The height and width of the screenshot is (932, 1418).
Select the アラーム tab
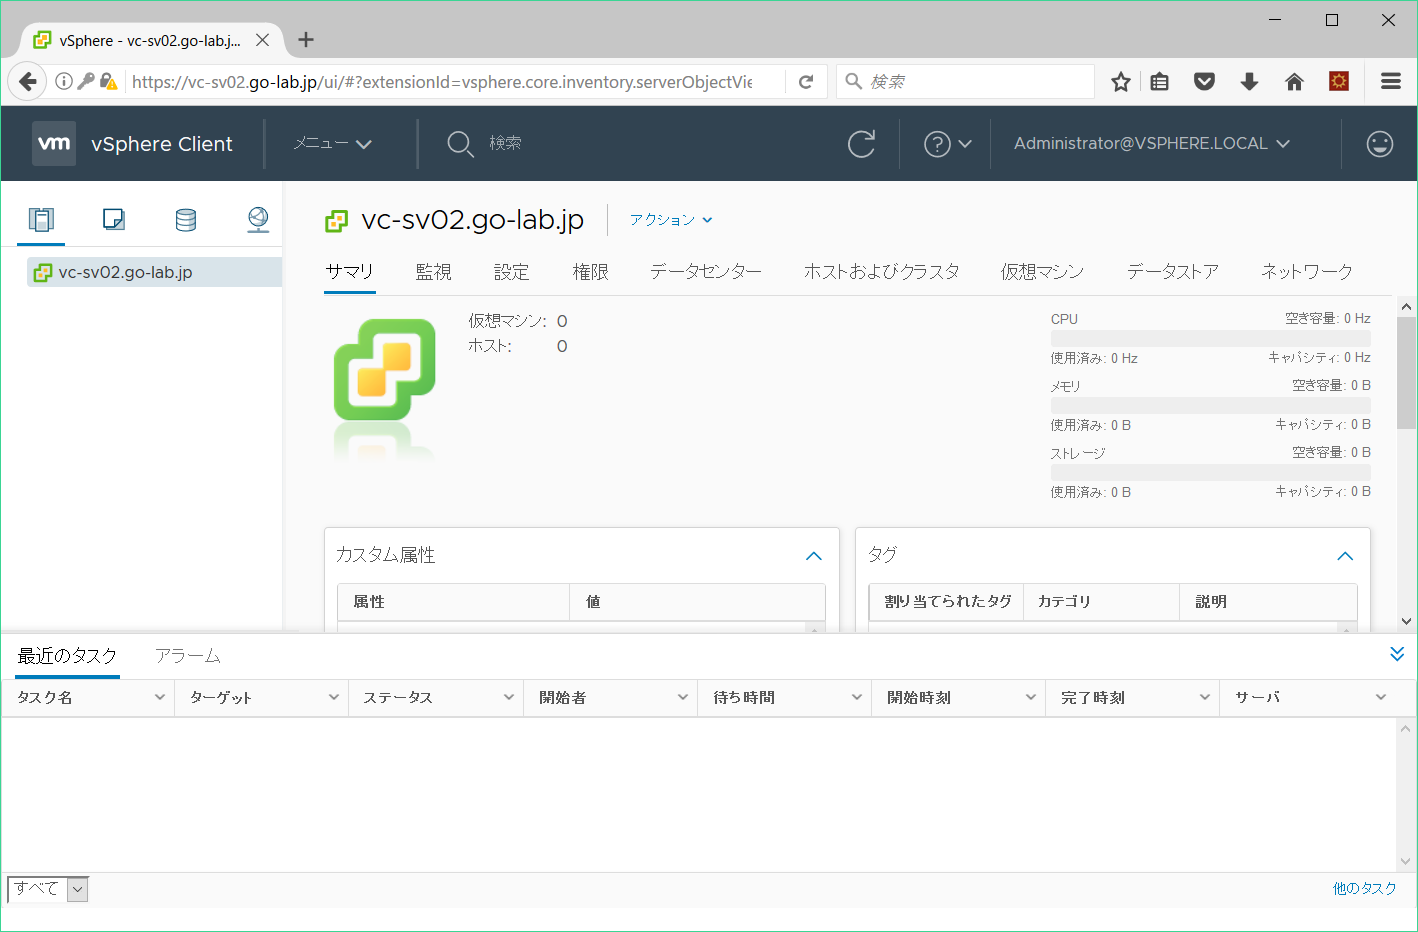coord(188,656)
